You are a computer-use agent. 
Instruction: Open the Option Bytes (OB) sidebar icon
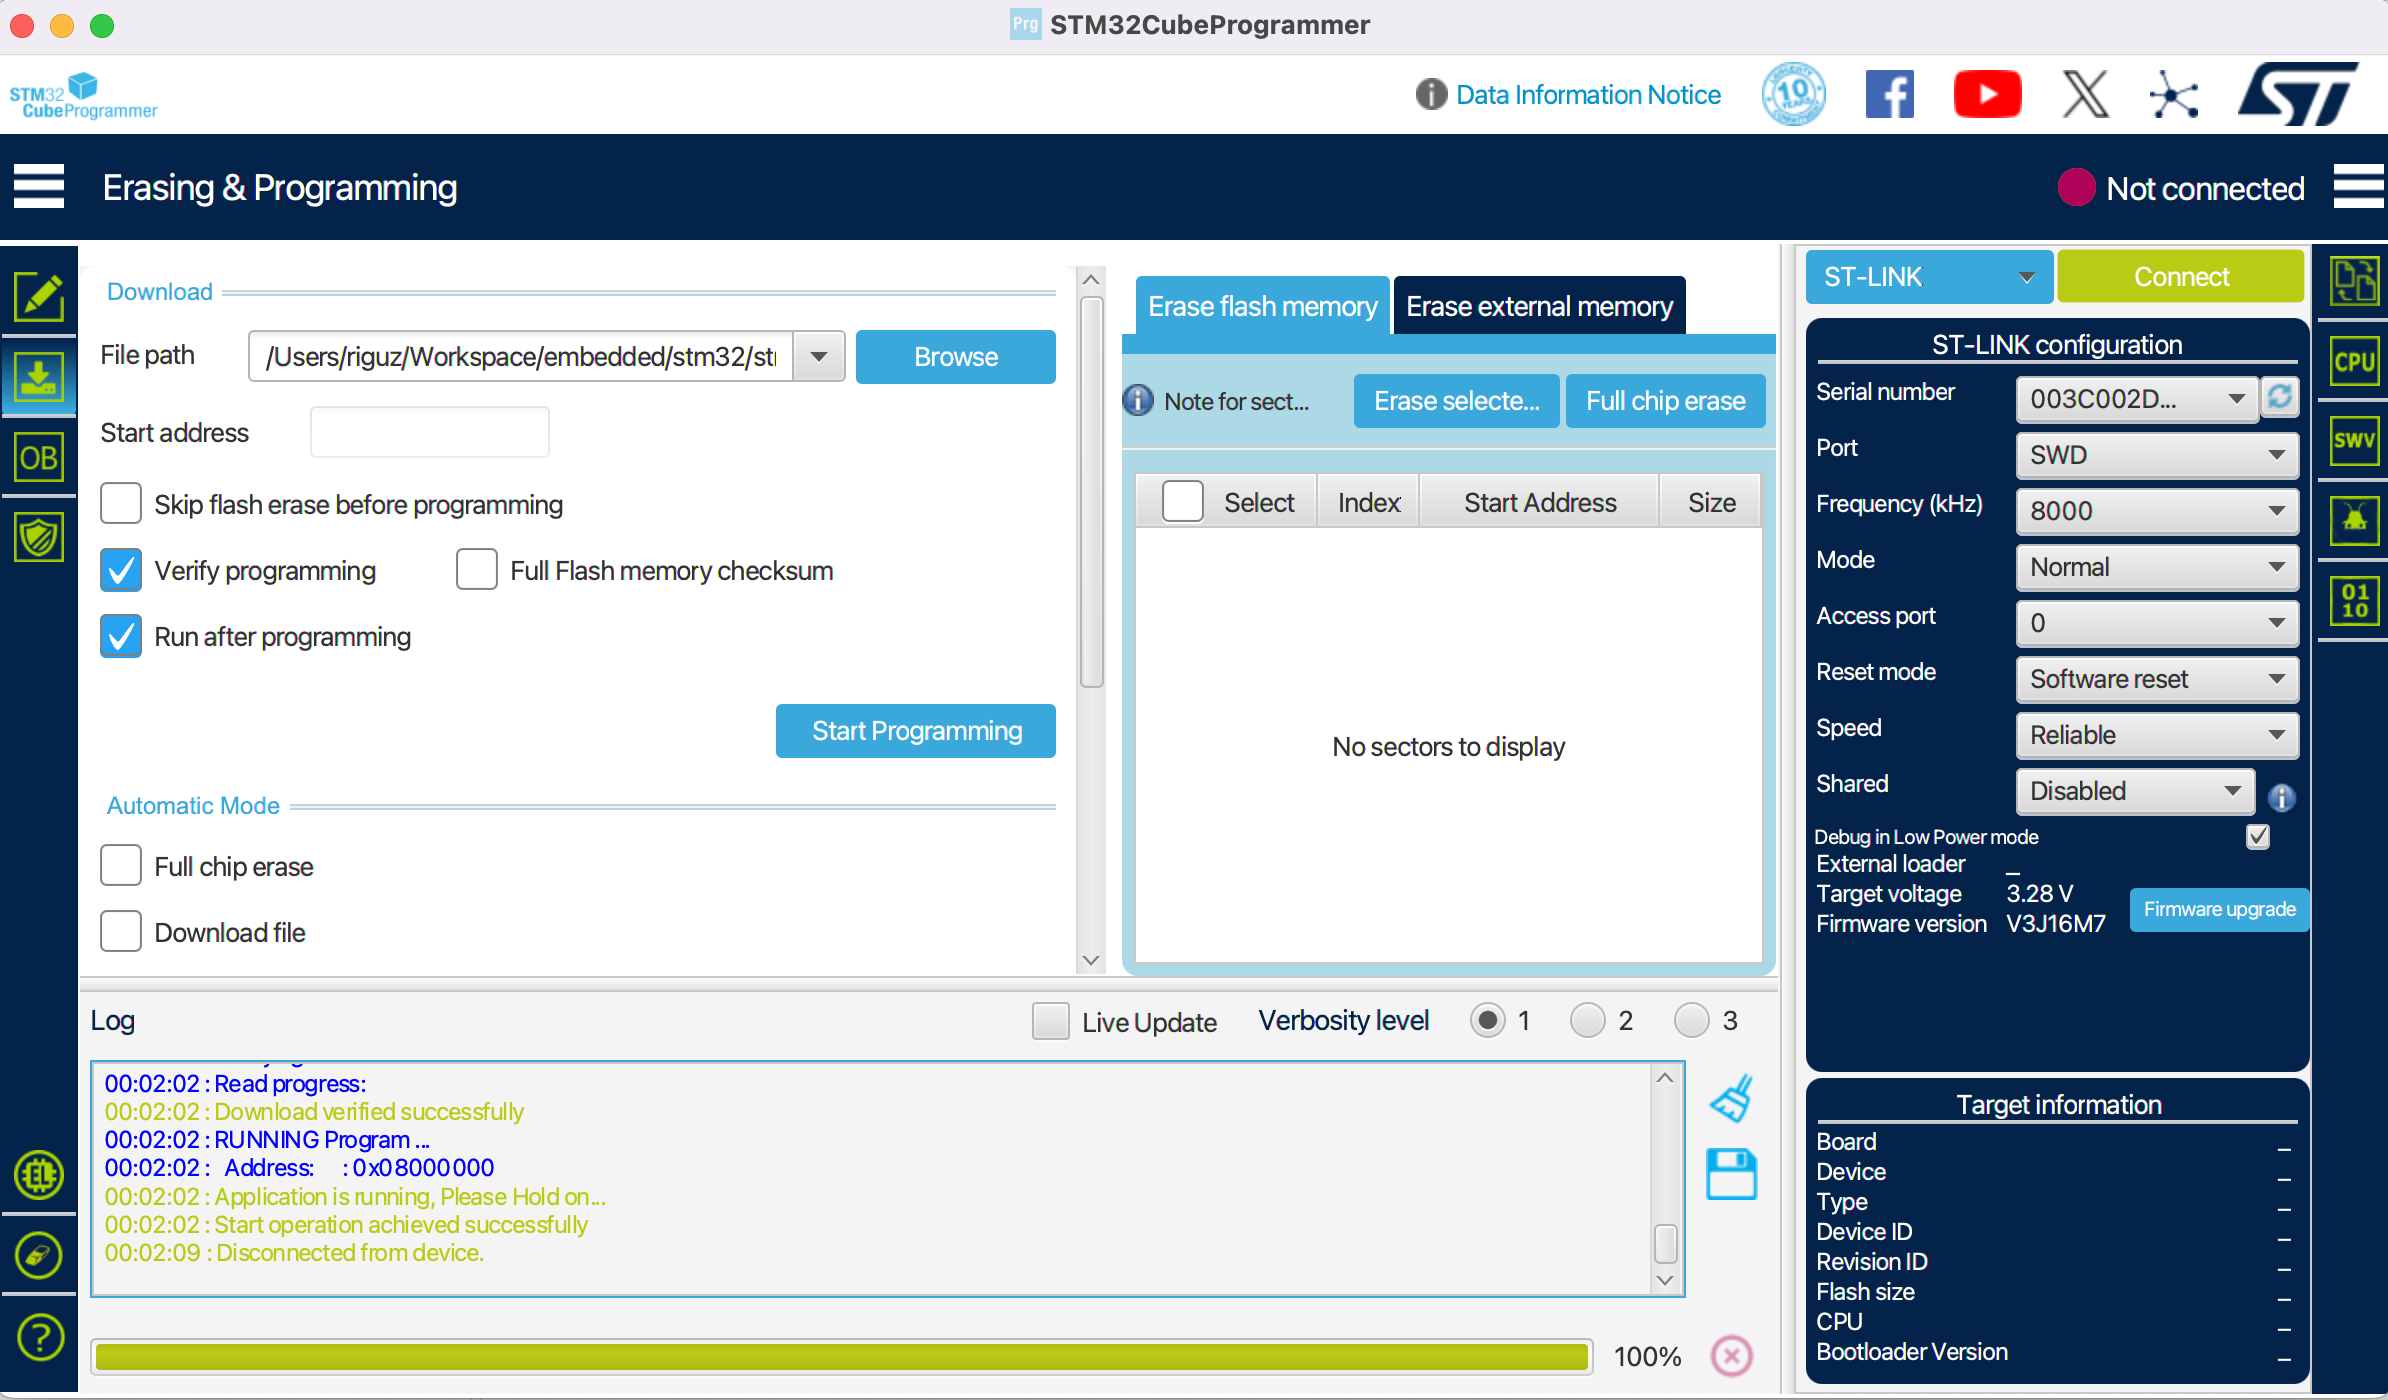click(x=39, y=458)
